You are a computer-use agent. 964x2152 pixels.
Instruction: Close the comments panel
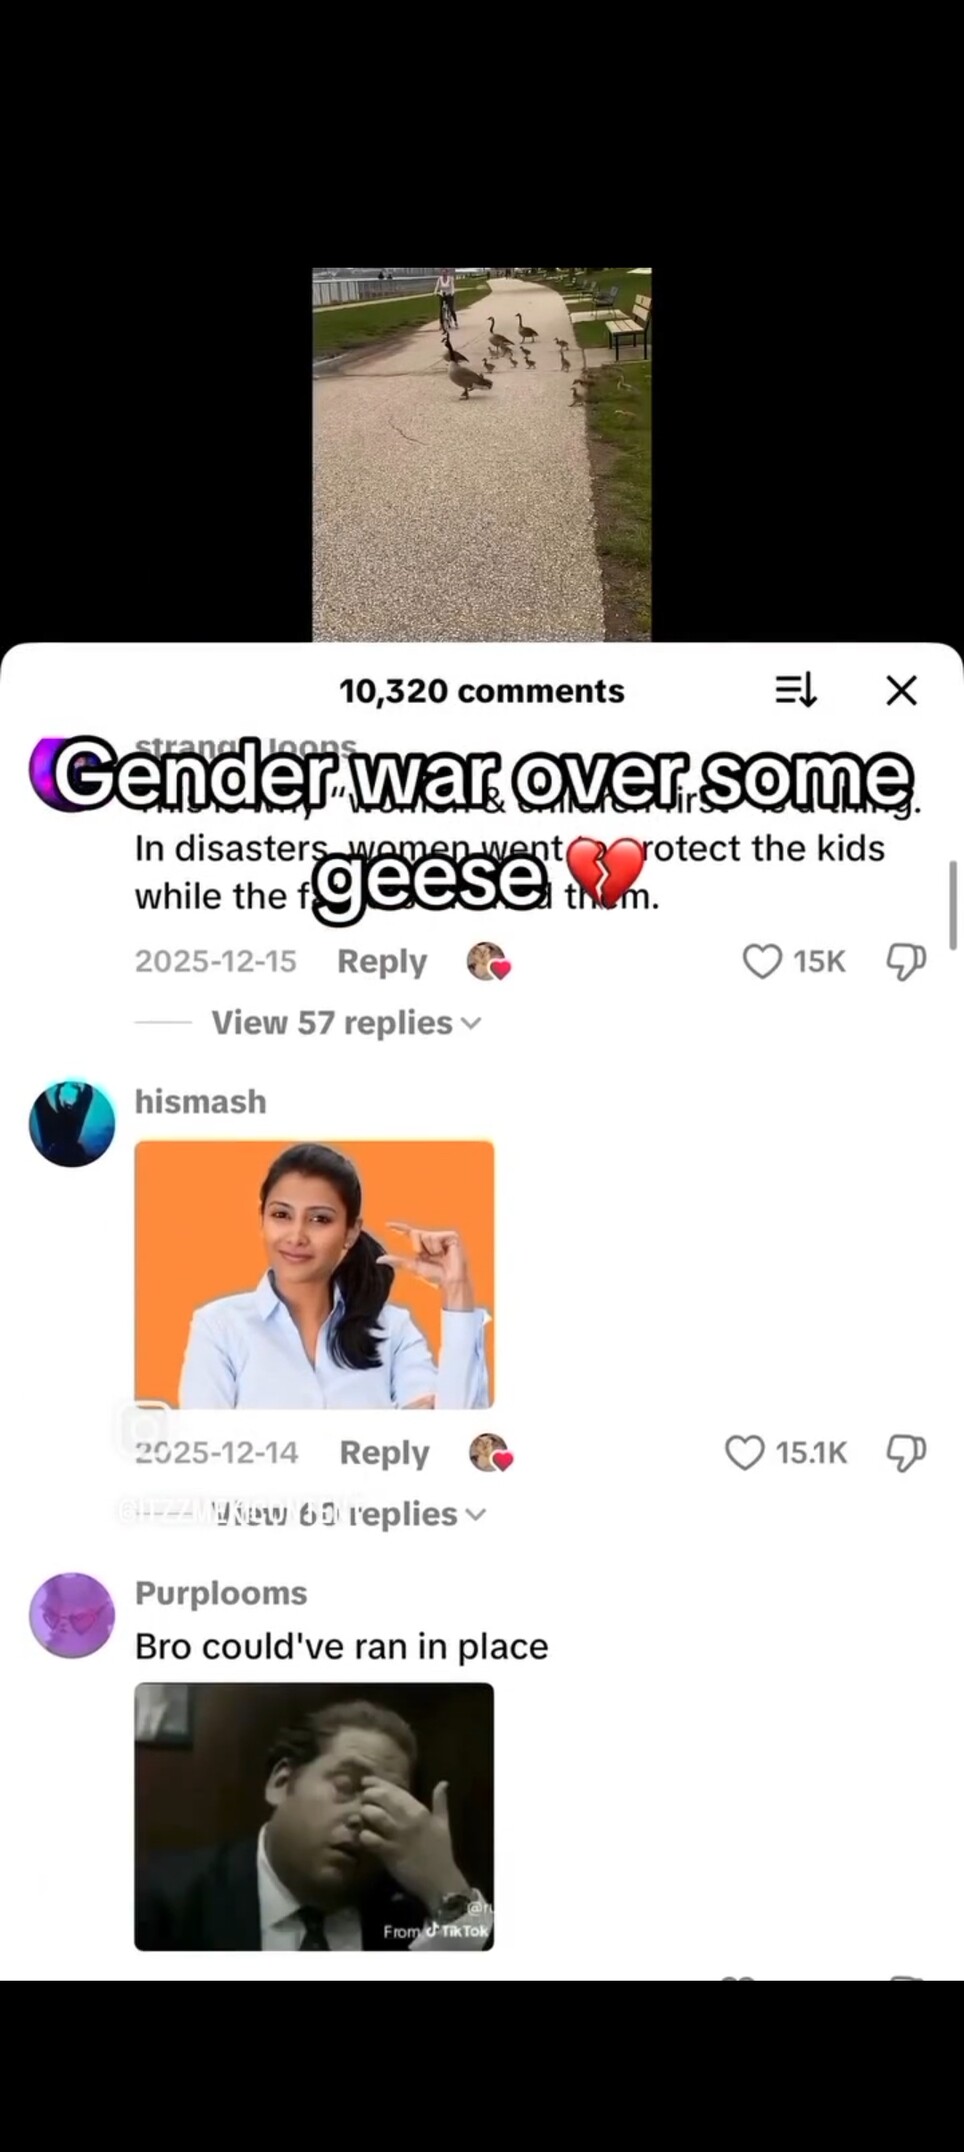(901, 690)
